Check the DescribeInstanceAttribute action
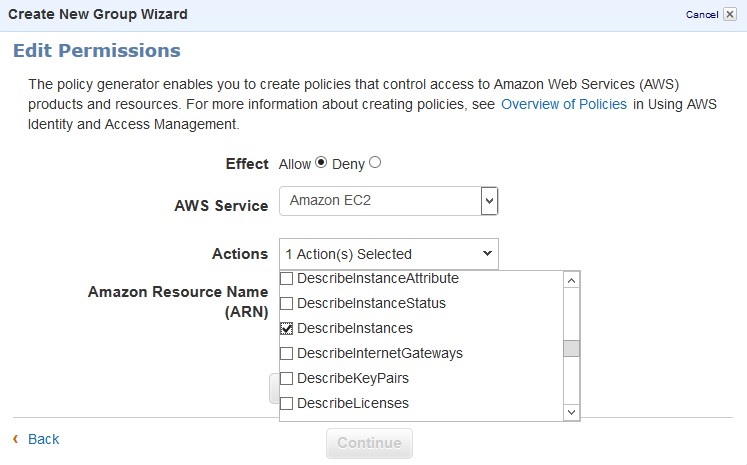The height and width of the screenshot is (465, 747). tap(287, 278)
